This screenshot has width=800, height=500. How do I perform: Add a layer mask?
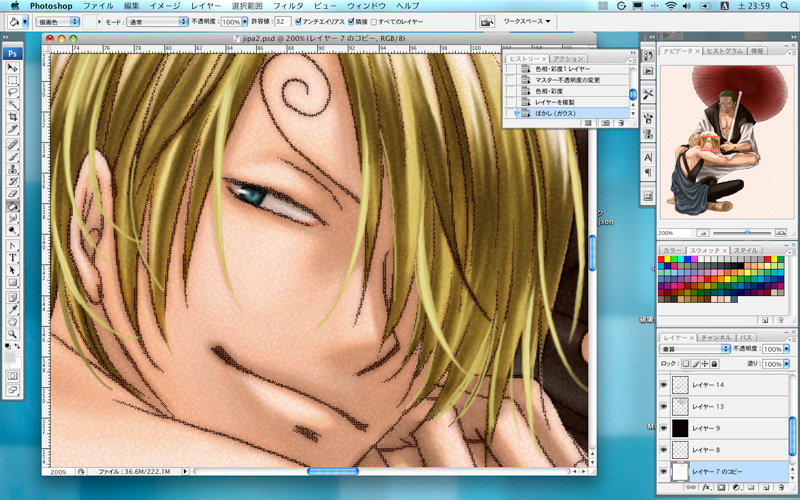[x=721, y=488]
